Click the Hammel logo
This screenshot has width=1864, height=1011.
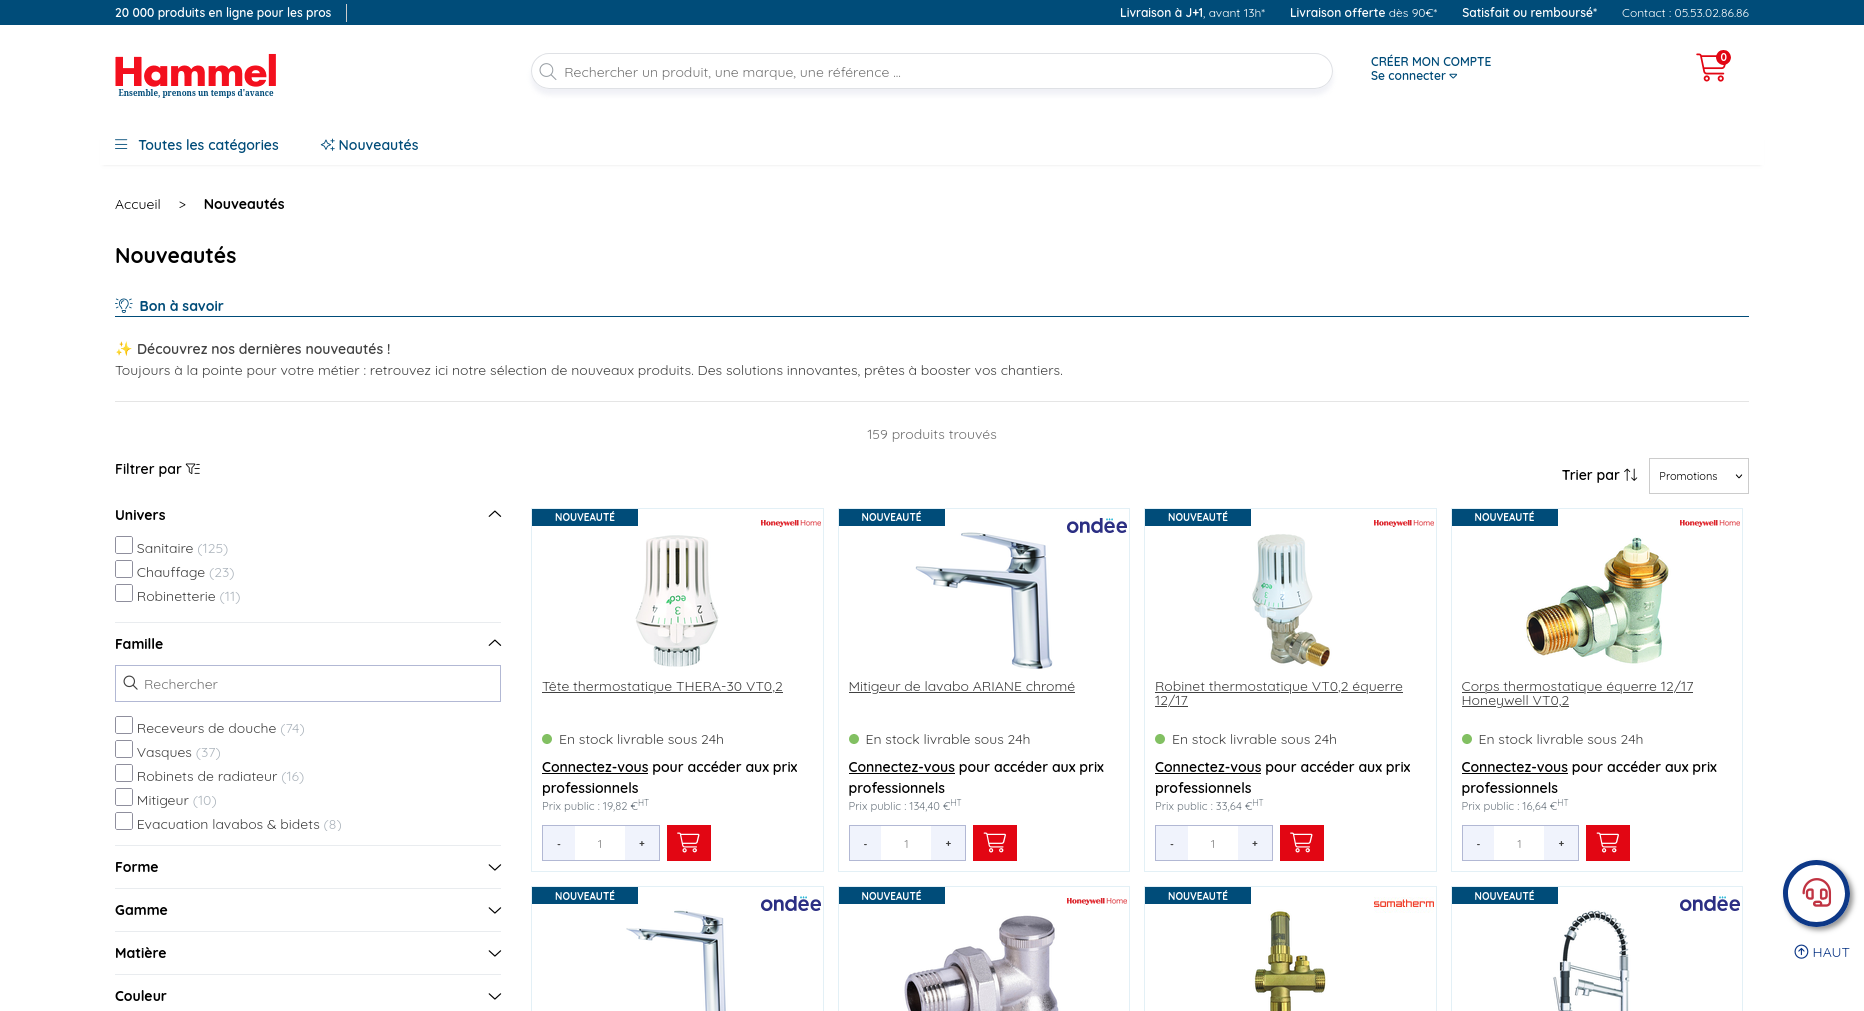coord(196,75)
